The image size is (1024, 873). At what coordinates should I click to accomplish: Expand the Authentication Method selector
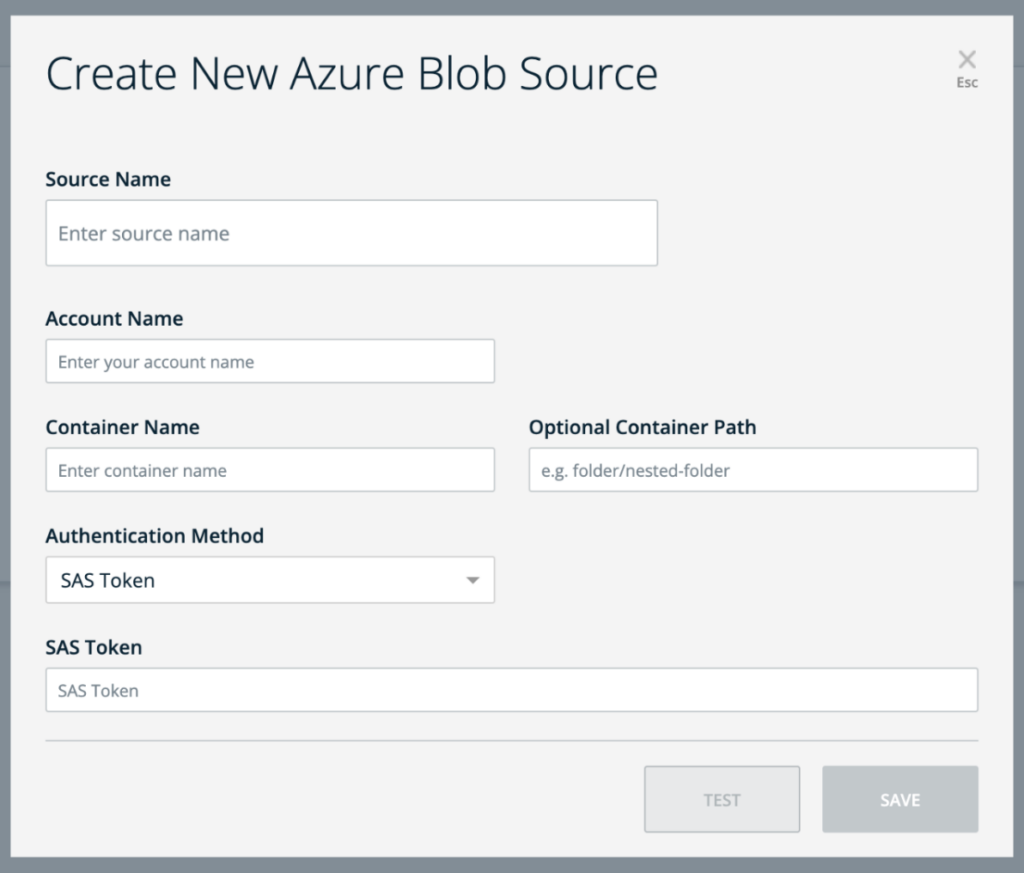pyautogui.click(x=270, y=579)
